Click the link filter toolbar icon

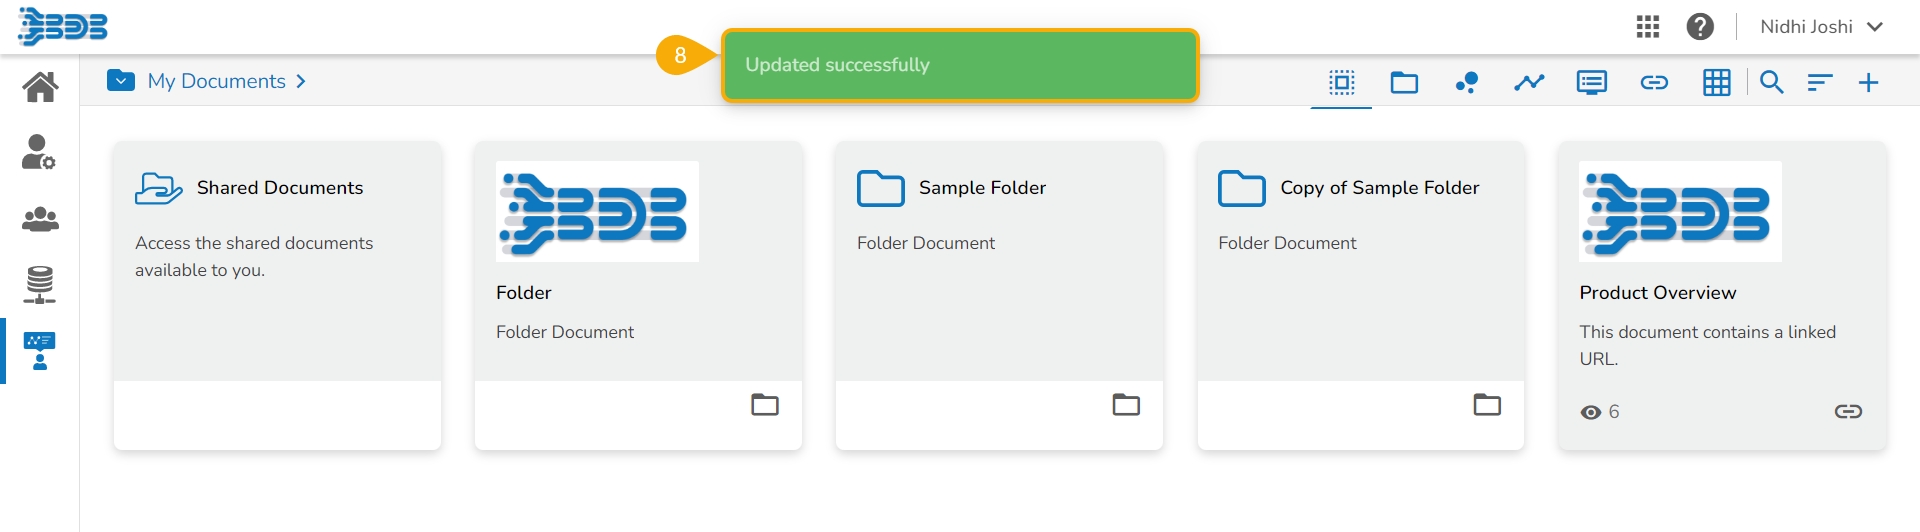coord(1654,82)
